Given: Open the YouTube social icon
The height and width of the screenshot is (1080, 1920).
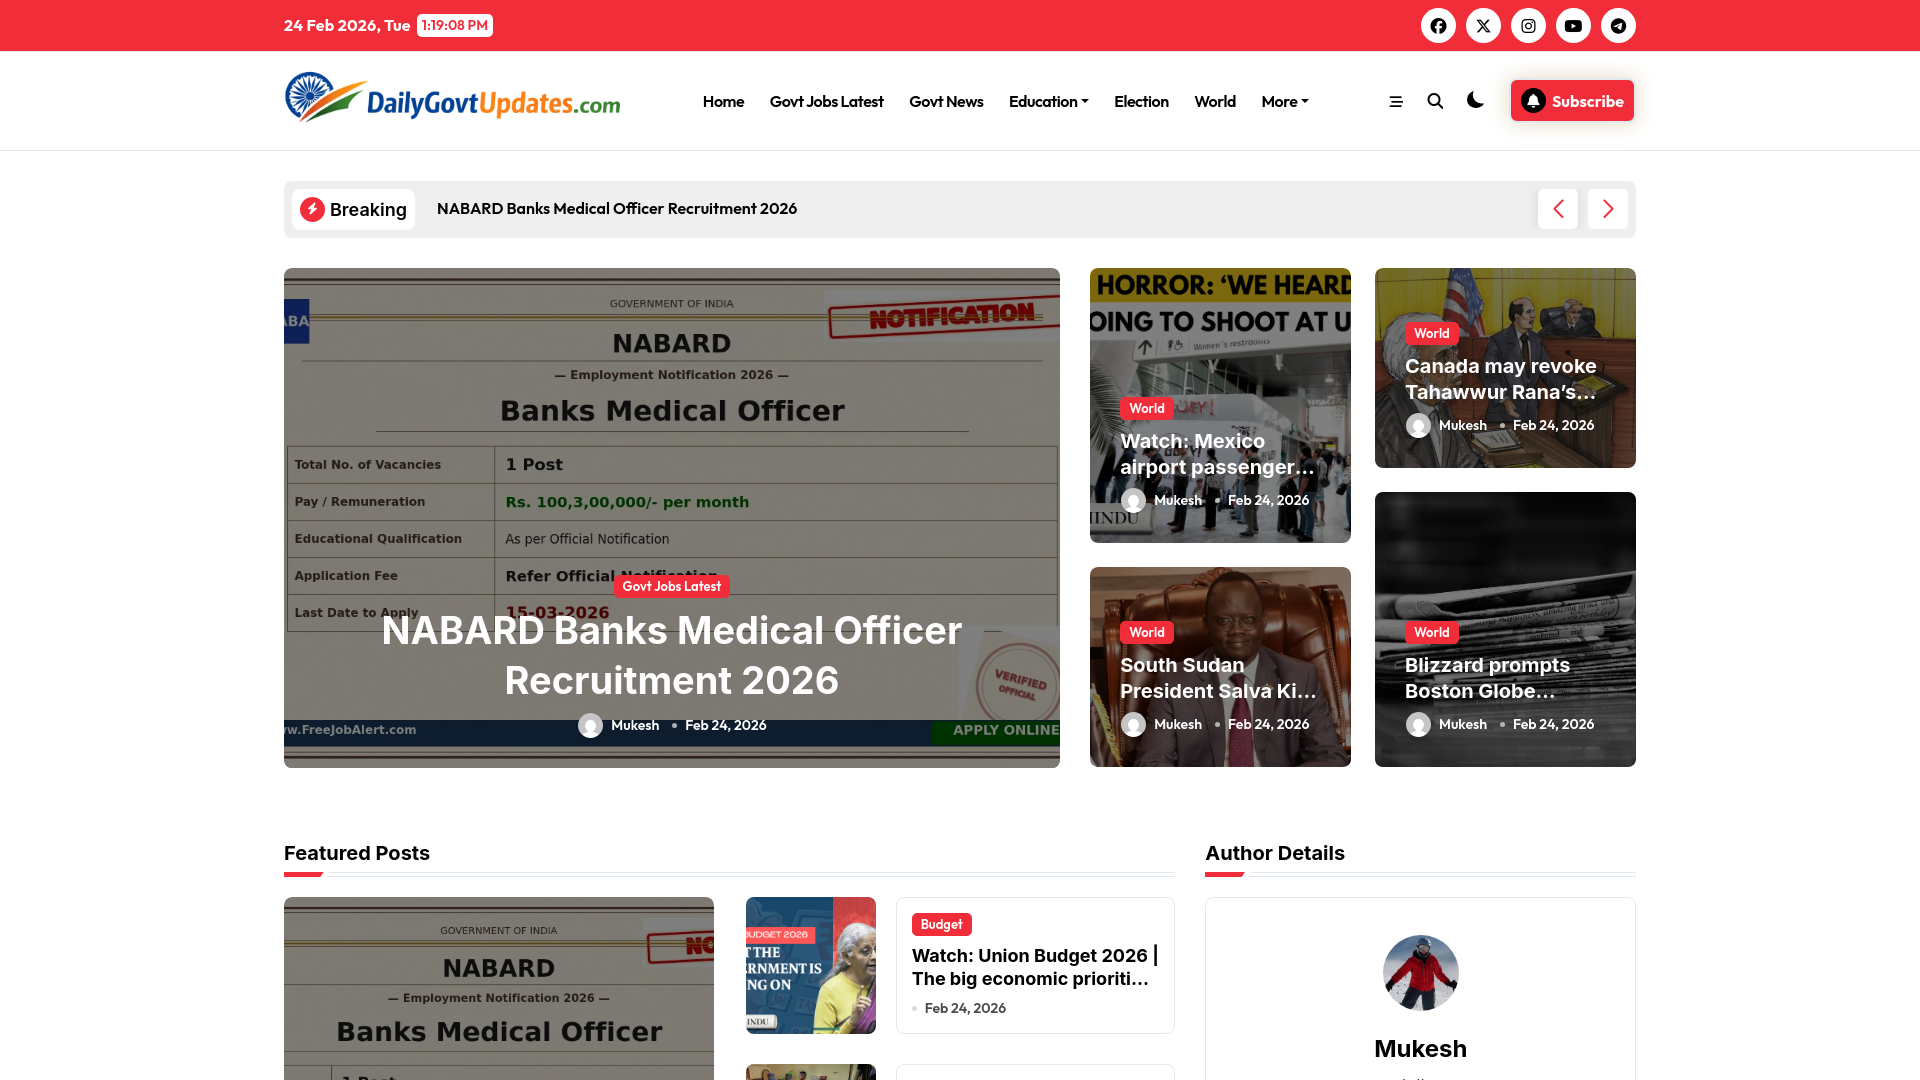Looking at the screenshot, I should click(1573, 26).
